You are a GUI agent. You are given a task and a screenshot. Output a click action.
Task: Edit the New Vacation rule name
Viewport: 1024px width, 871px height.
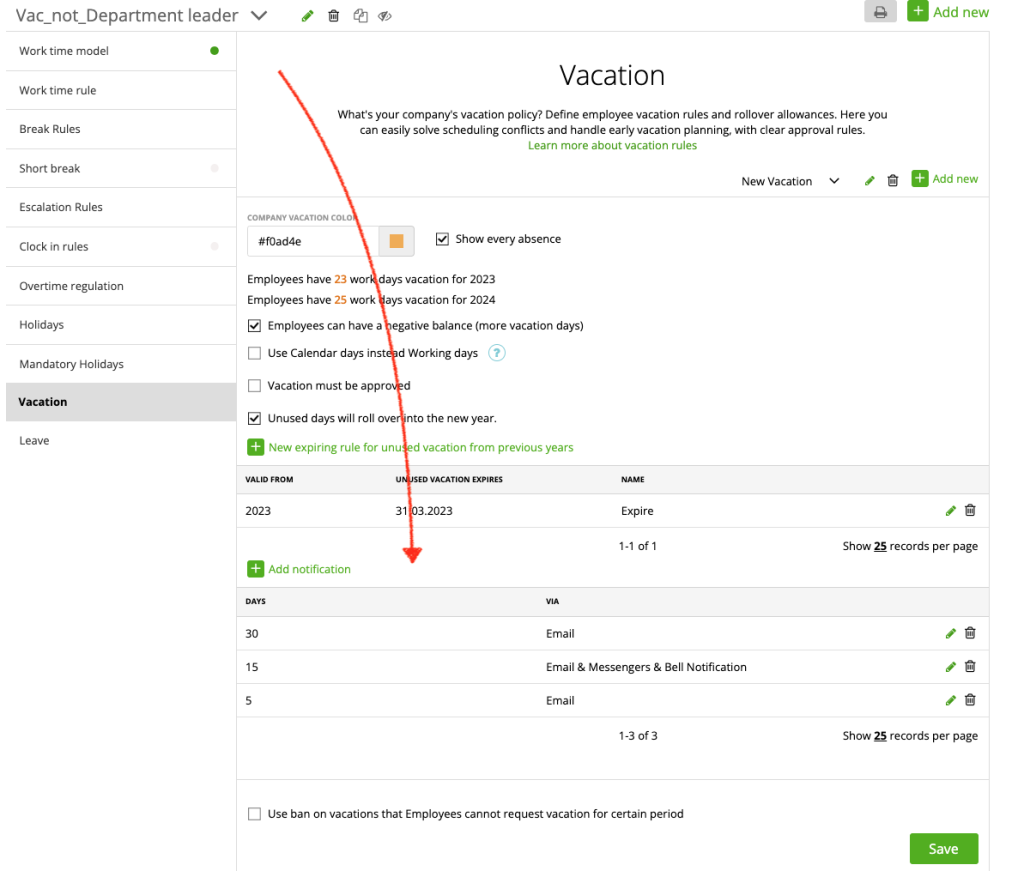pos(869,181)
